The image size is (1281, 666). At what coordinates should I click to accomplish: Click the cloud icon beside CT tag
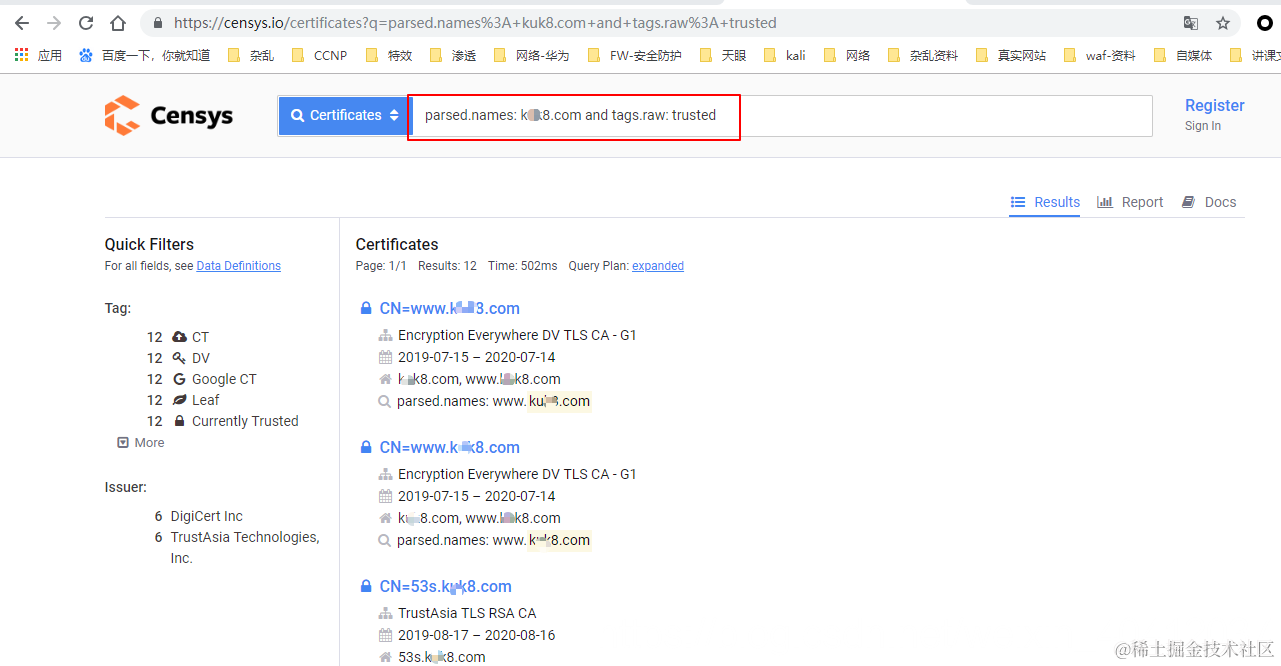[179, 337]
